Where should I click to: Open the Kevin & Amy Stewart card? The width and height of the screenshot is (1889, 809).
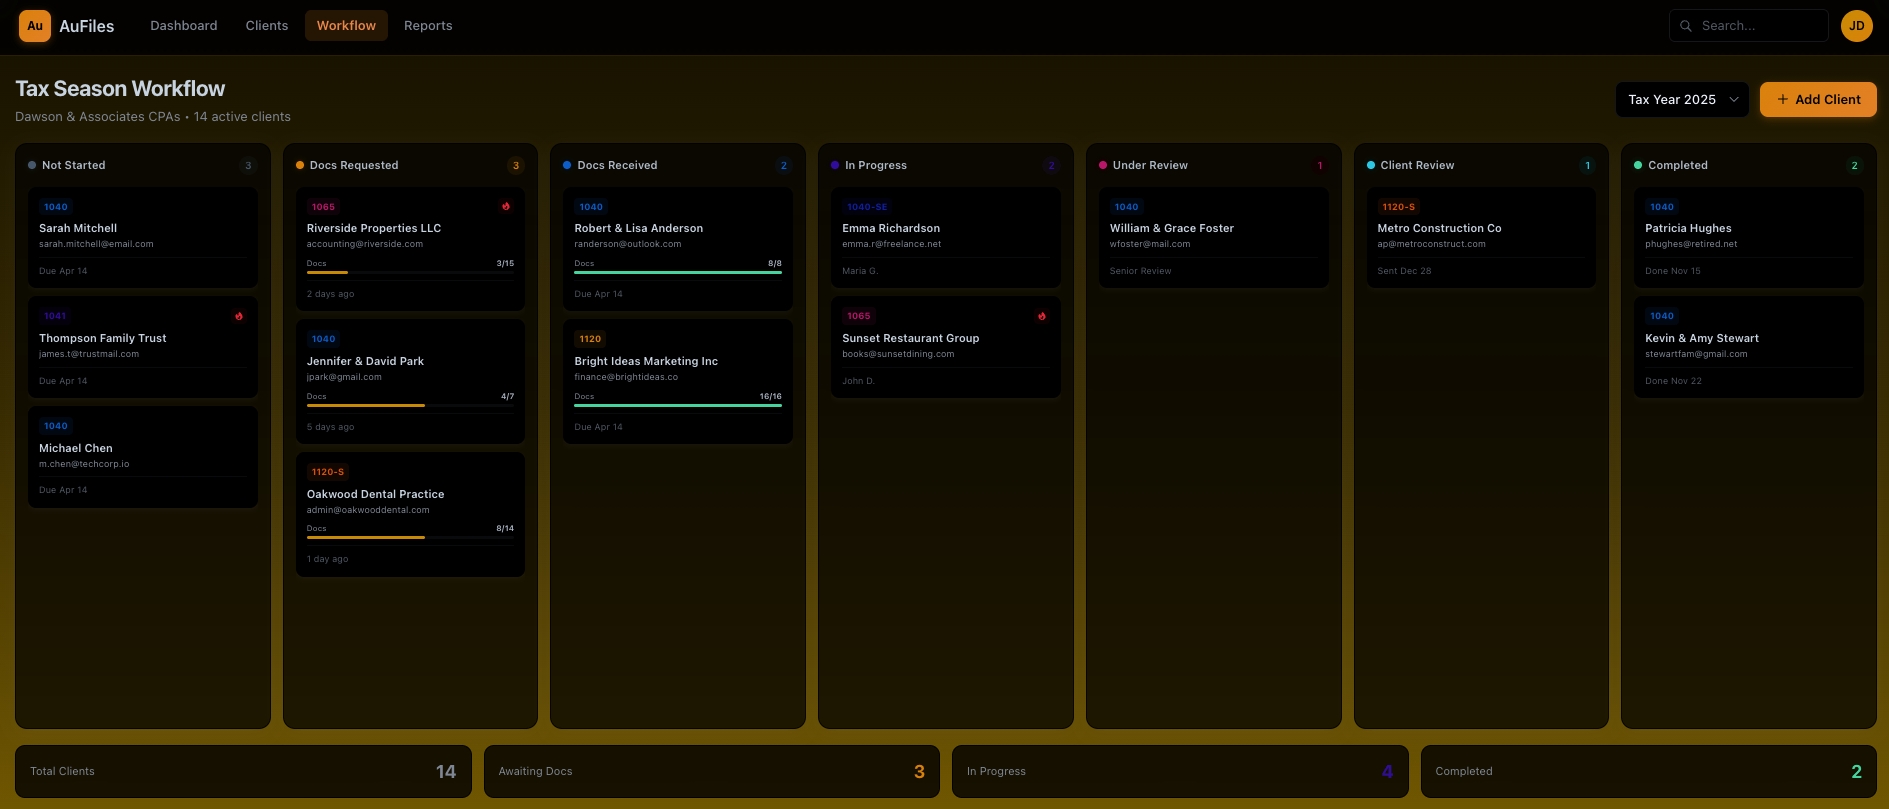[1749, 347]
